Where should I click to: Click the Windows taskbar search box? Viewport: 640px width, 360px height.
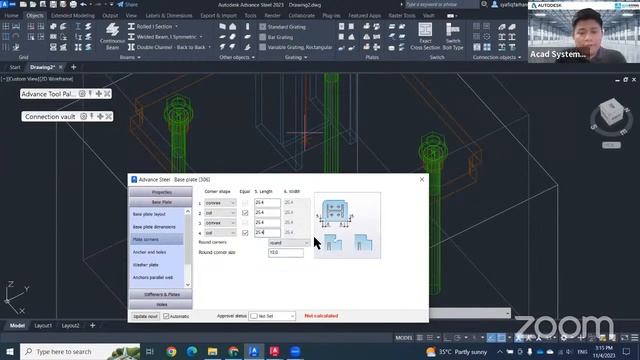pyautogui.click(x=80, y=351)
